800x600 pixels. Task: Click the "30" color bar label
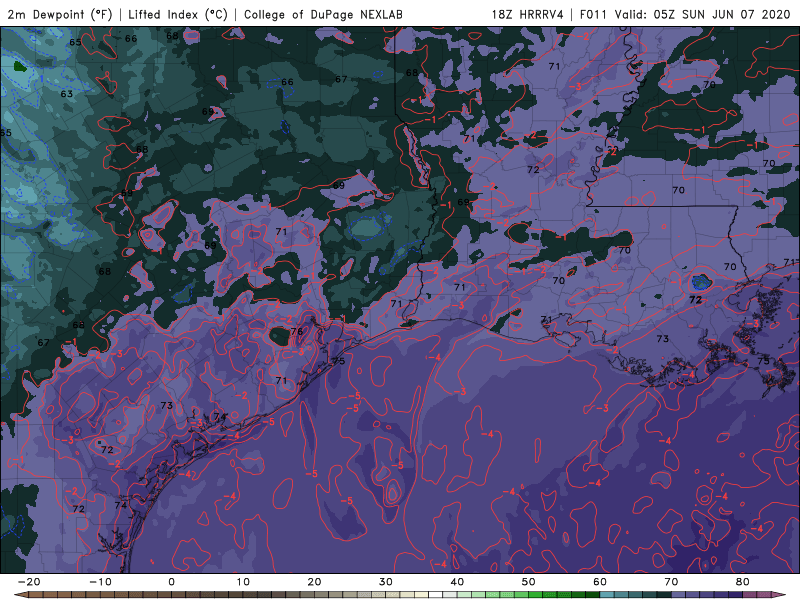pyautogui.click(x=386, y=582)
